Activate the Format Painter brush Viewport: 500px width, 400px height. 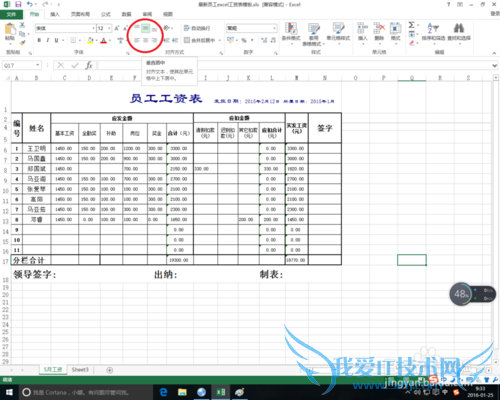point(22,42)
